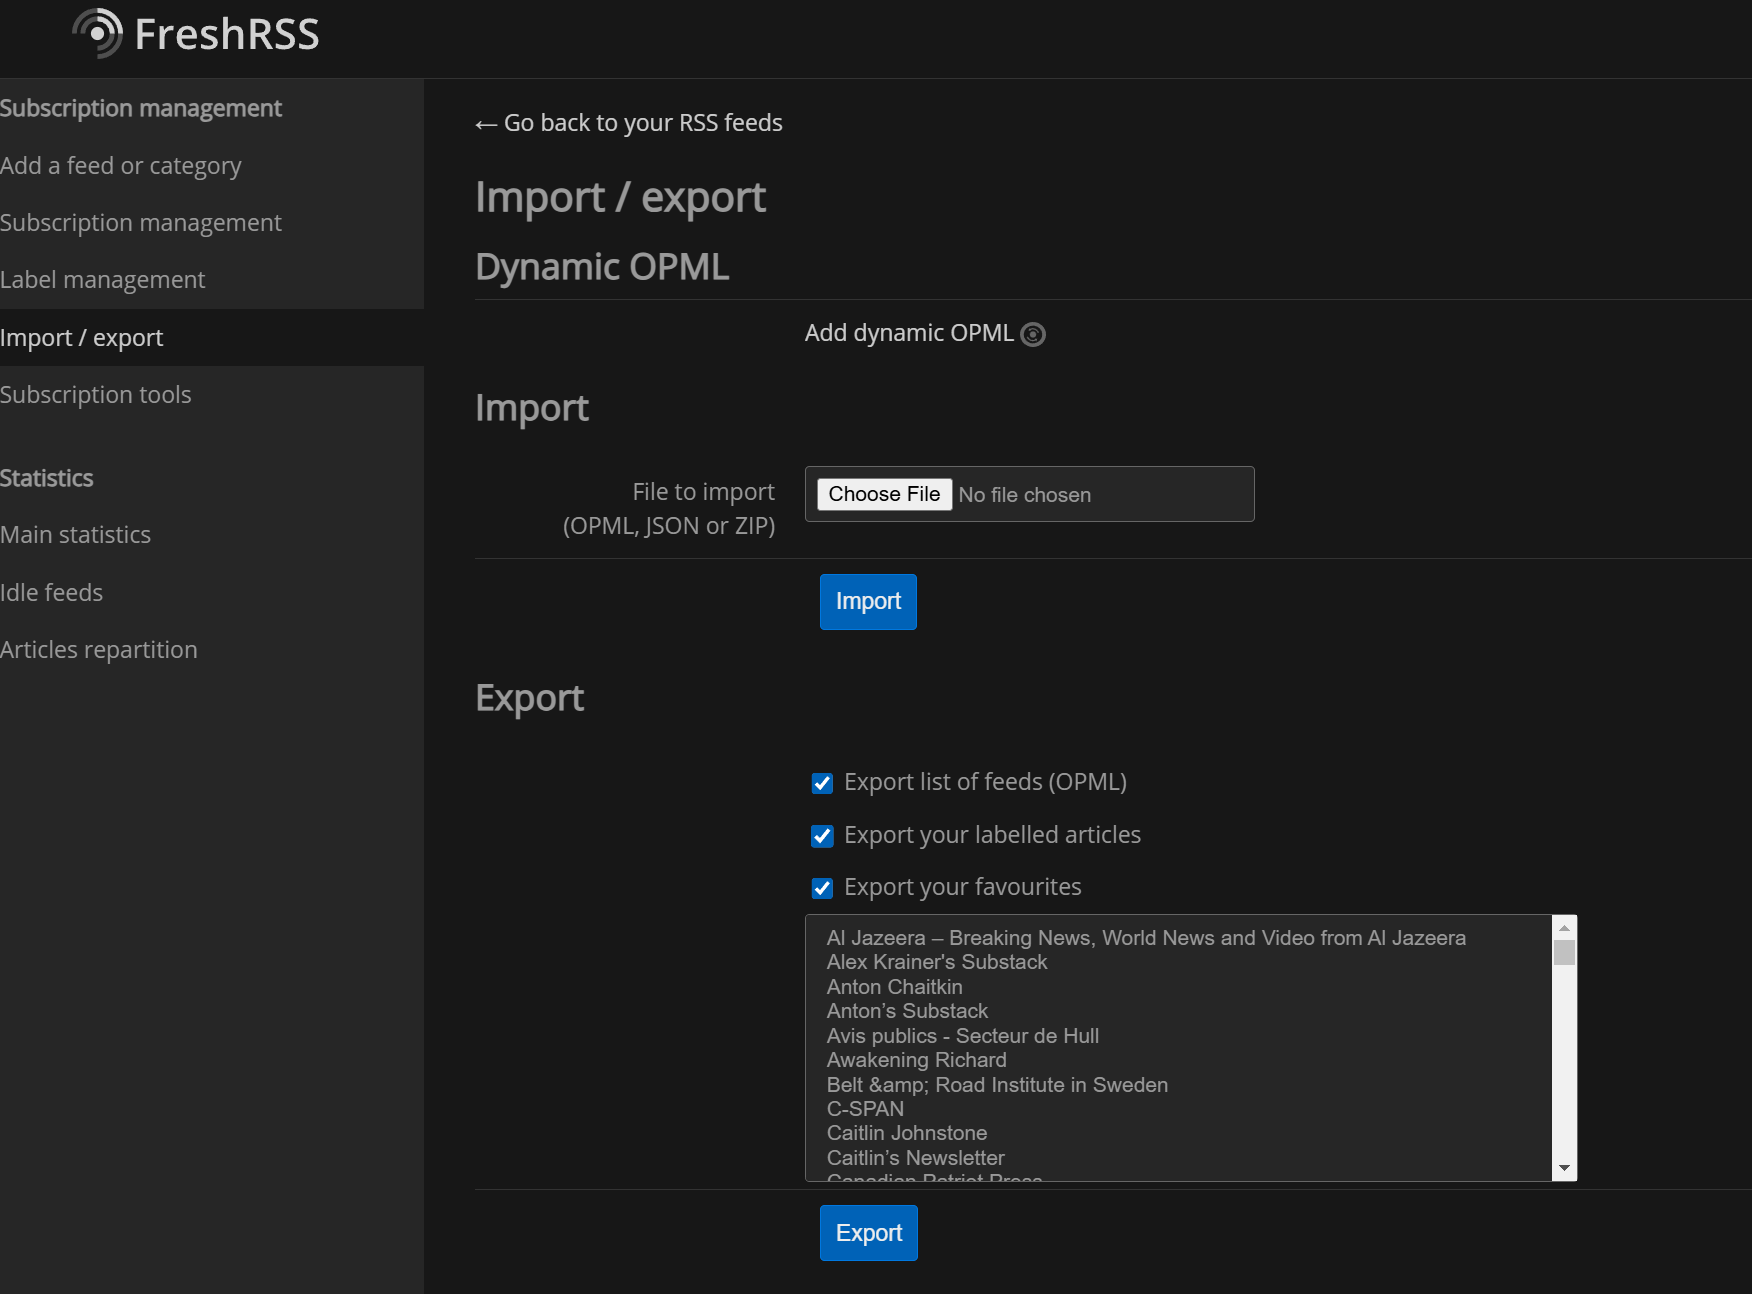Open the Add dynamic OPML help icon
This screenshot has height=1294, width=1752.
click(x=1033, y=334)
